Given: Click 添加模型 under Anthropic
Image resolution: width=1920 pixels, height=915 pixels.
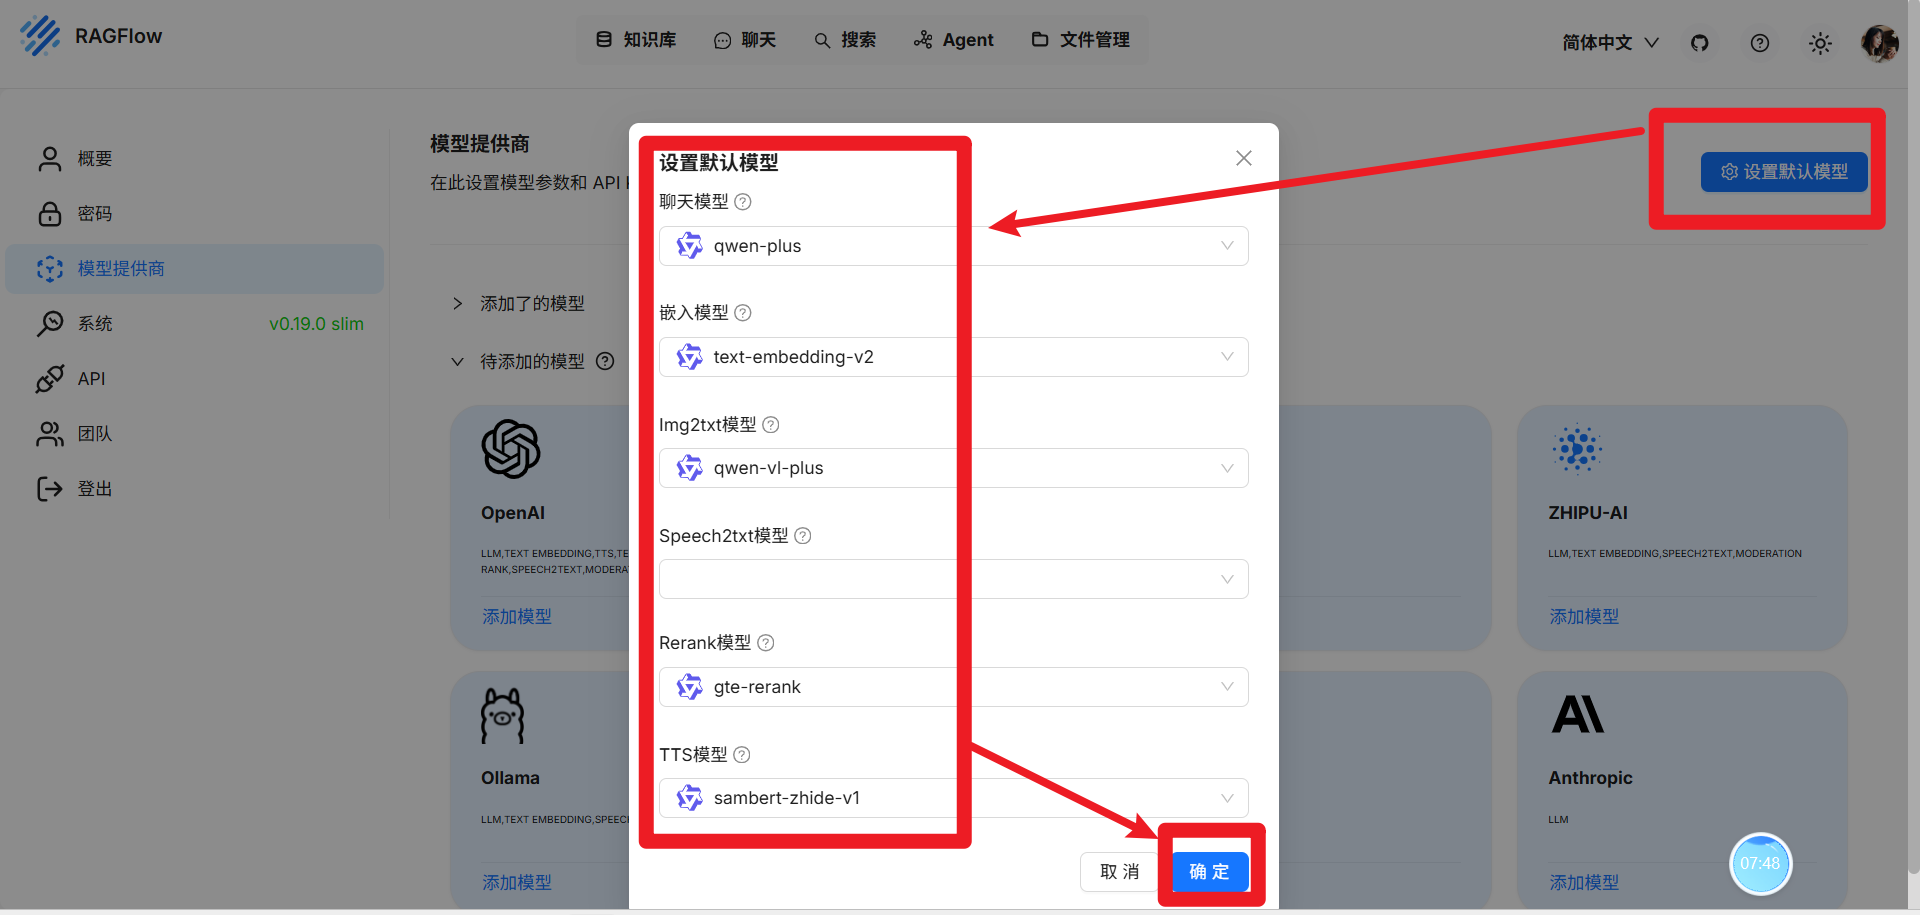Looking at the screenshot, I should (x=1584, y=883).
